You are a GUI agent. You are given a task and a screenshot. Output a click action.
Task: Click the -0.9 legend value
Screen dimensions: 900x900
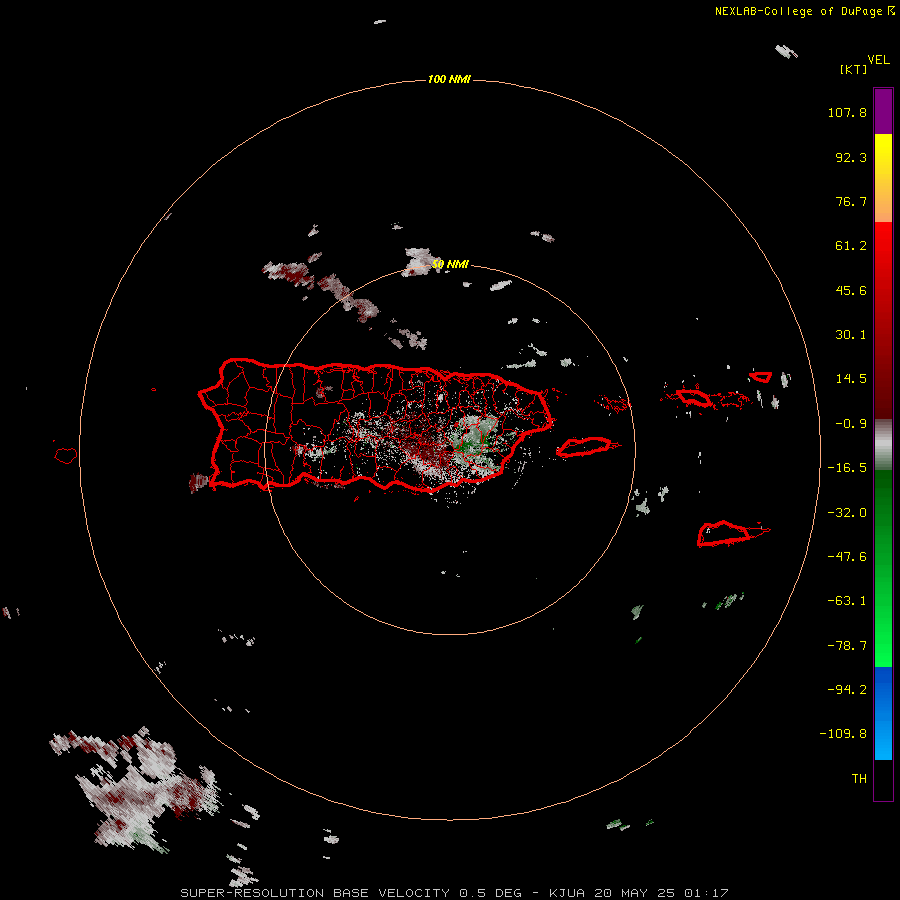tap(851, 424)
